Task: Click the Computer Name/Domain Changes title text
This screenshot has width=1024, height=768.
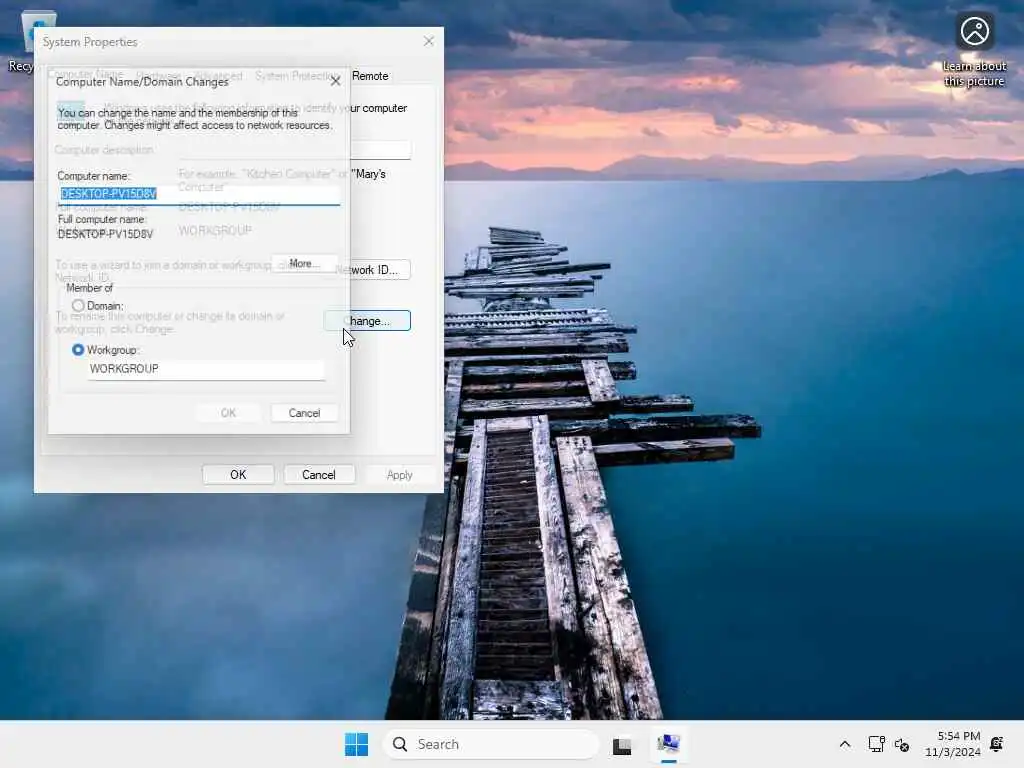Action: coord(142,82)
